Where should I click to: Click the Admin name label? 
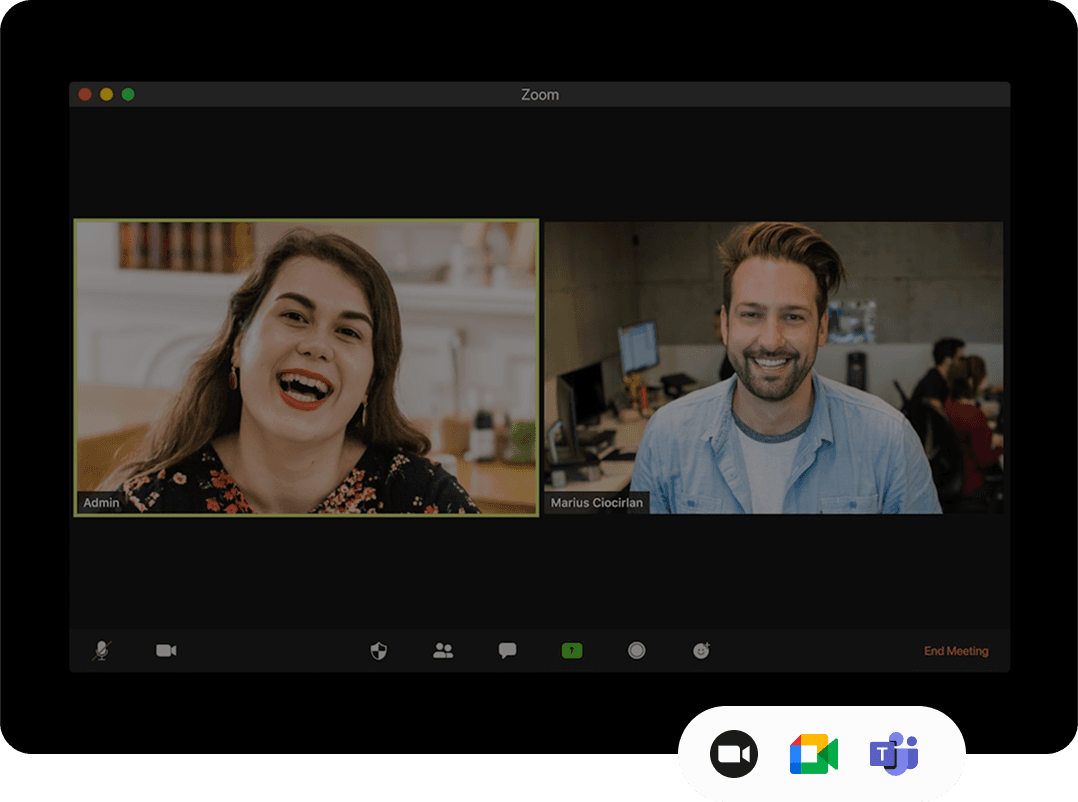[101, 503]
